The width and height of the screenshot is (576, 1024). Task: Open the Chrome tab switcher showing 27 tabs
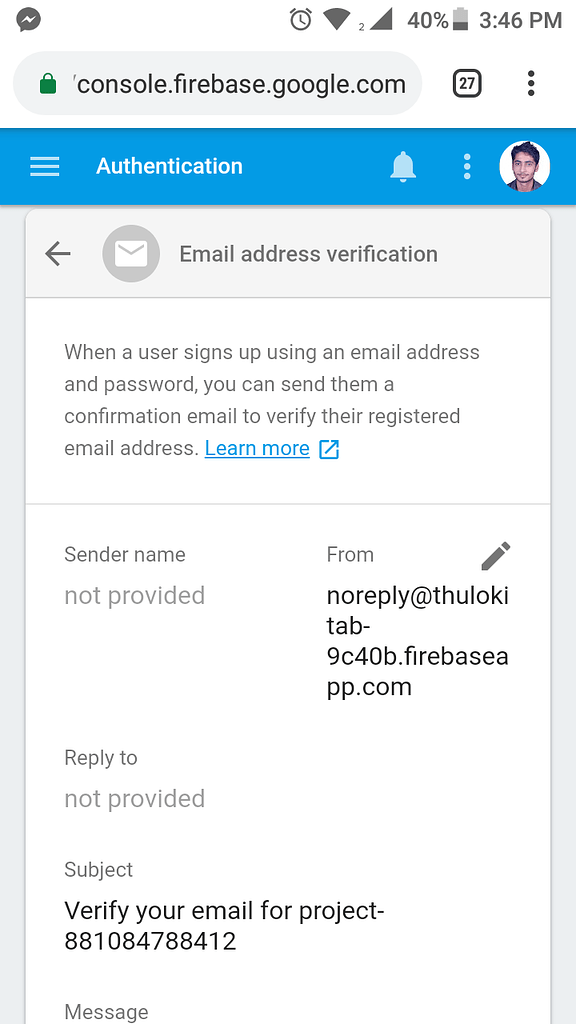coord(466,83)
